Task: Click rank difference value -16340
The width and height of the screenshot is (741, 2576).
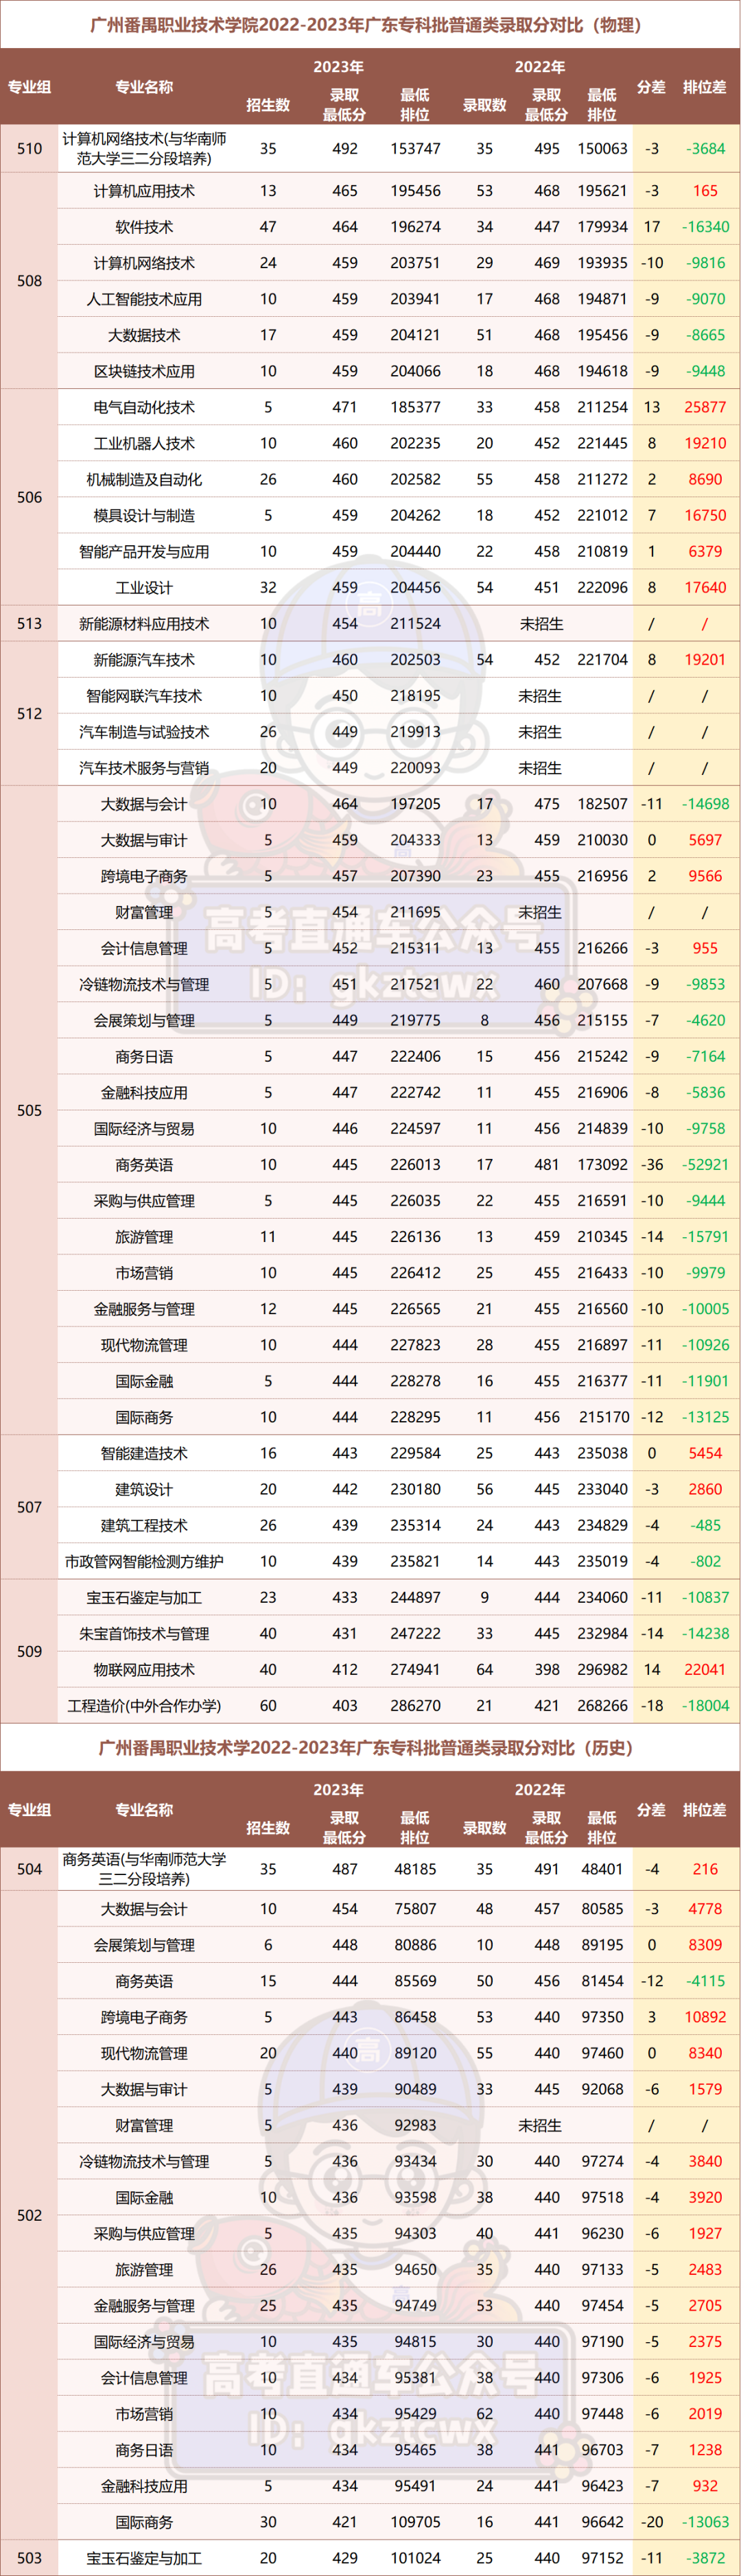Action: point(705,227)
